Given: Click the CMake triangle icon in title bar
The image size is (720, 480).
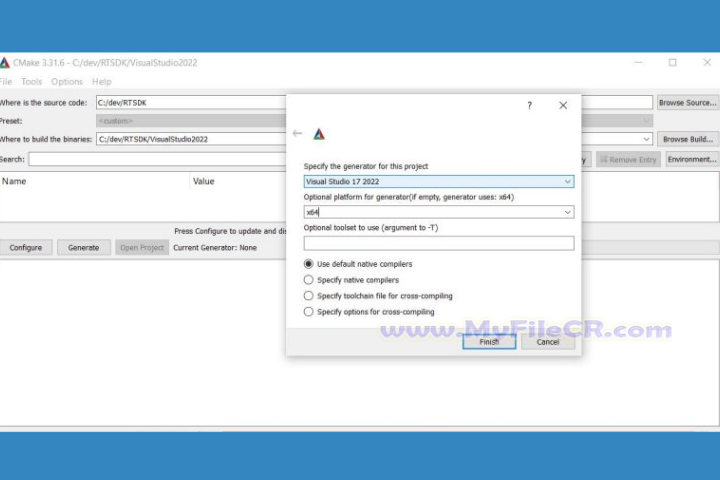Looking at the screenshot, I should [x=4, y=62].
